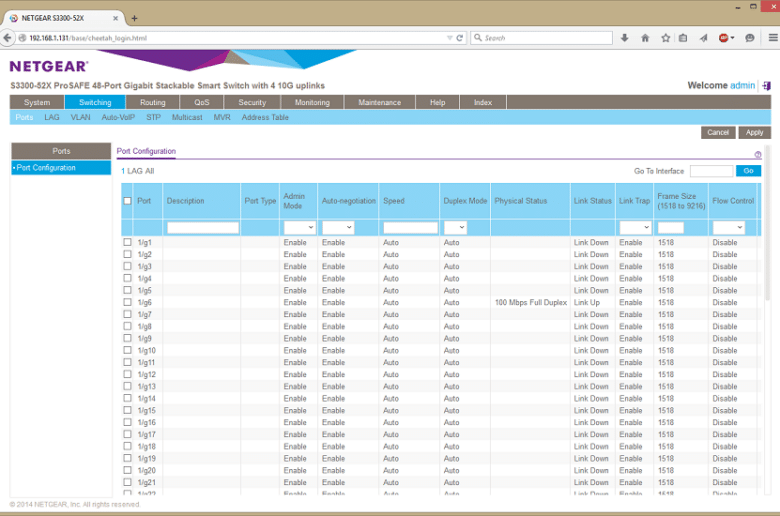Tick the checkbox for port 1/g9

(x=127, y=338)
